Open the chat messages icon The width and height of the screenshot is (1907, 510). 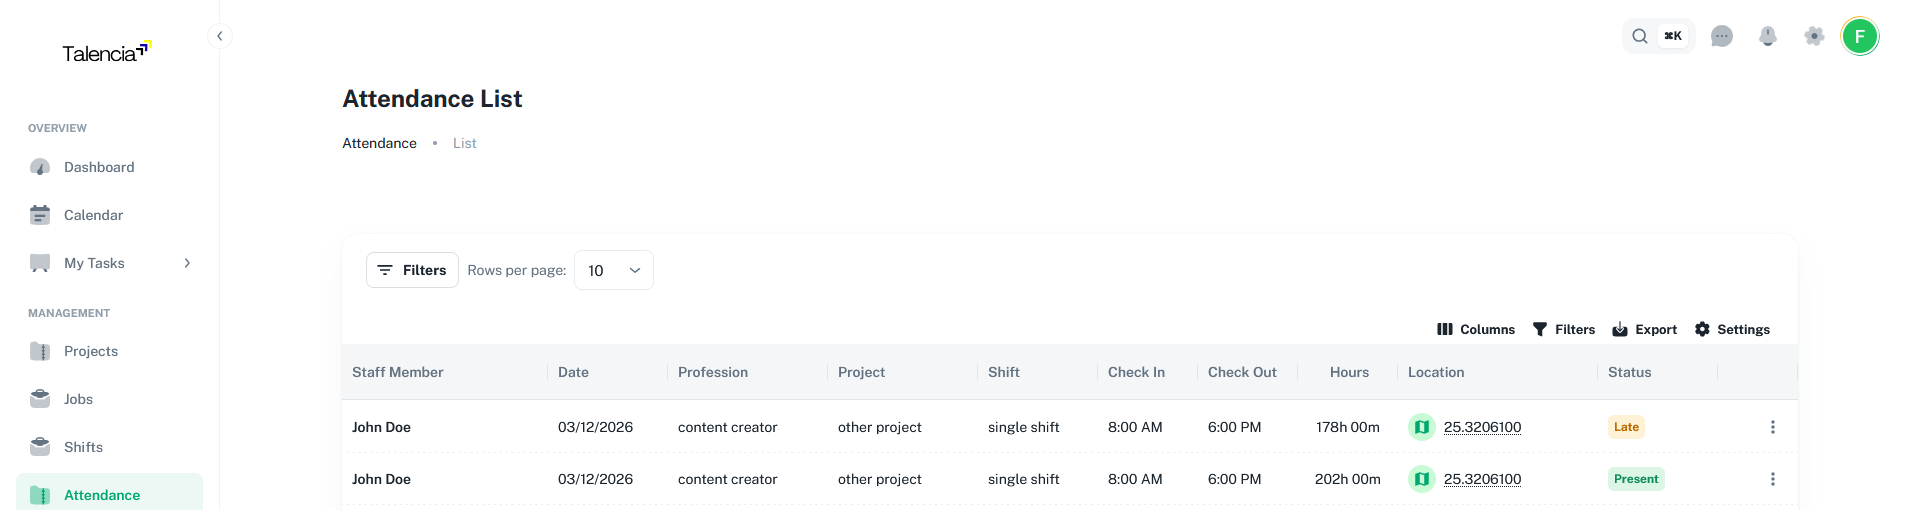(x=1721, y=37)
